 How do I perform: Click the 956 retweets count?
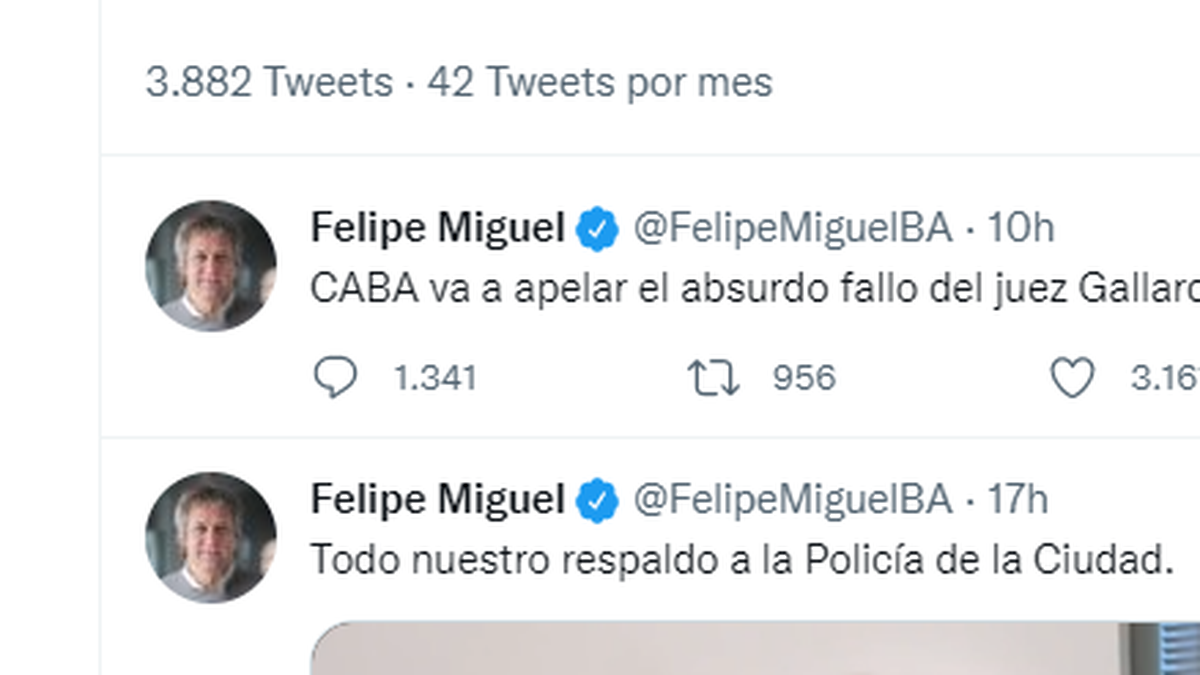click(804, 378)
